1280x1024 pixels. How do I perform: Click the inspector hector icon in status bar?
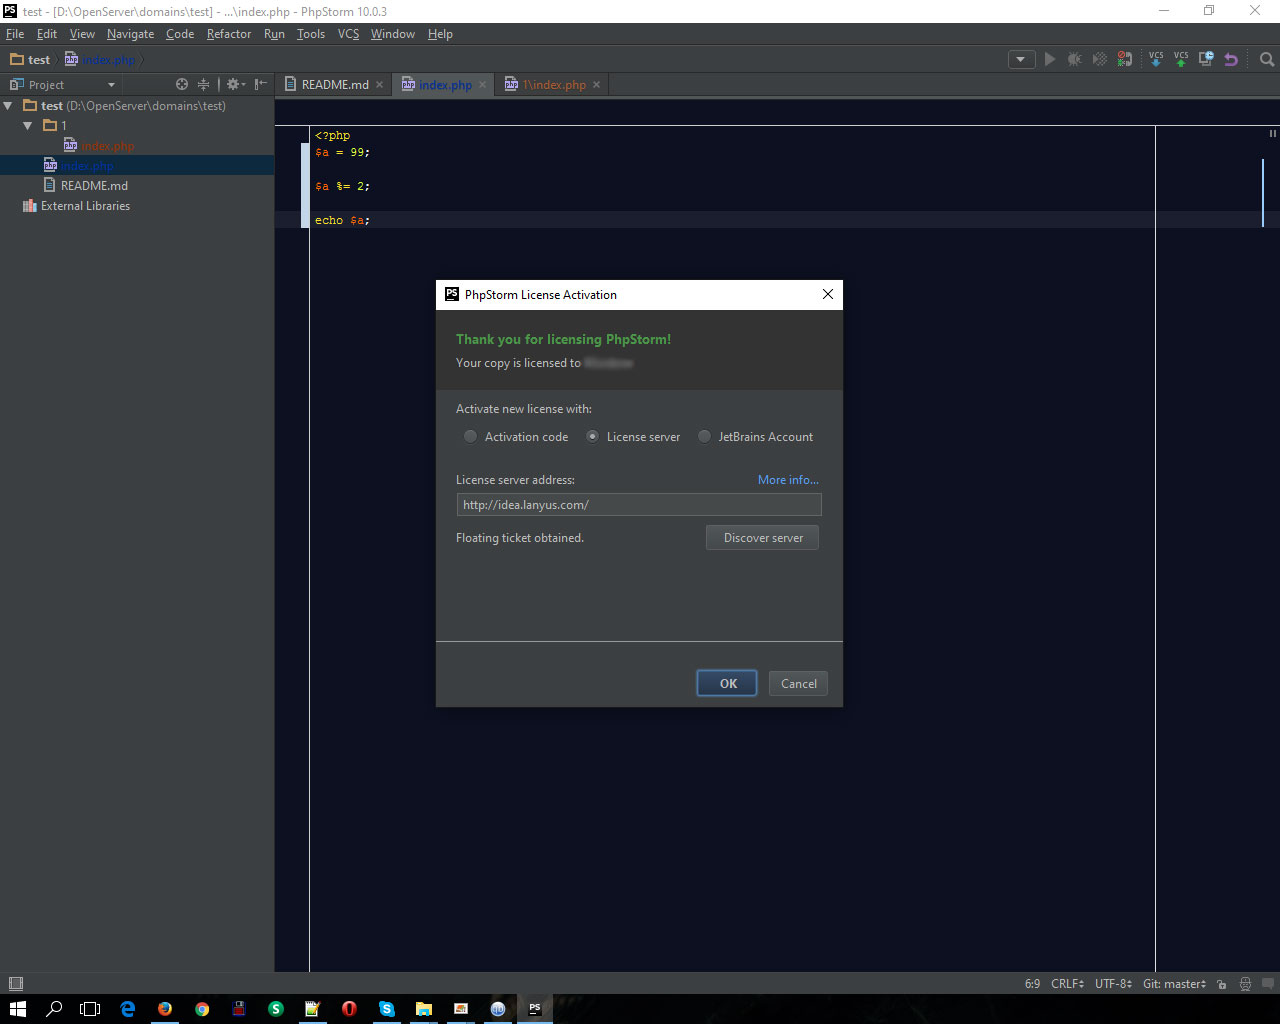pyautogui.click(x=1245, y=984)
